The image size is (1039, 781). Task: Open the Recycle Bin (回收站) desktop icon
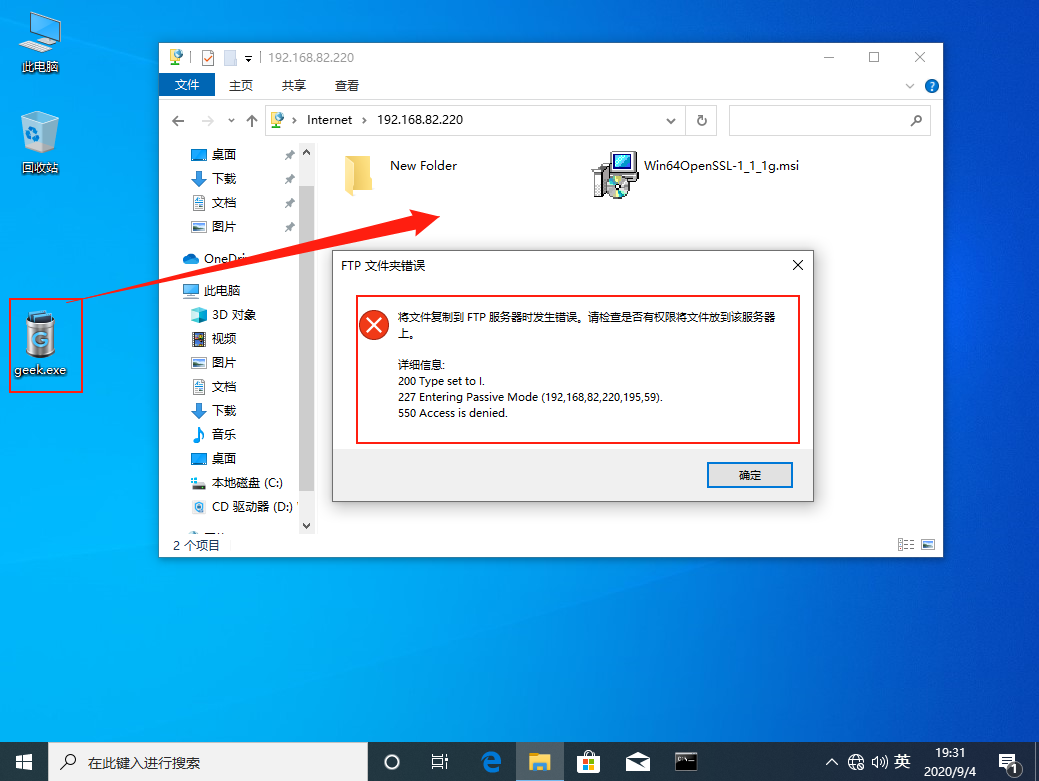[40, 143]
